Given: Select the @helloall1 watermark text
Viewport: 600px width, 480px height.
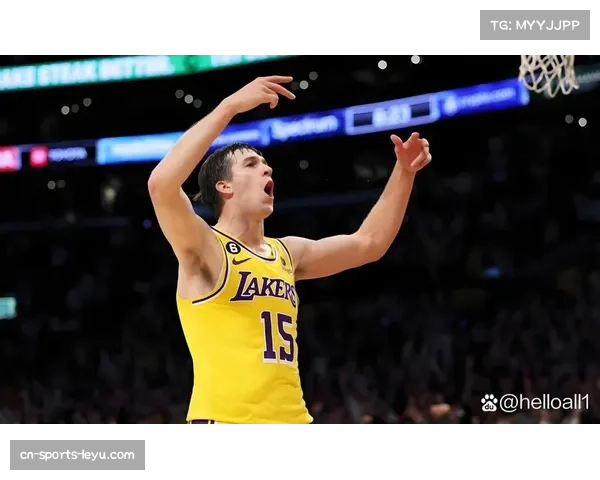Looking at the screenshot, I should point(544,403).
